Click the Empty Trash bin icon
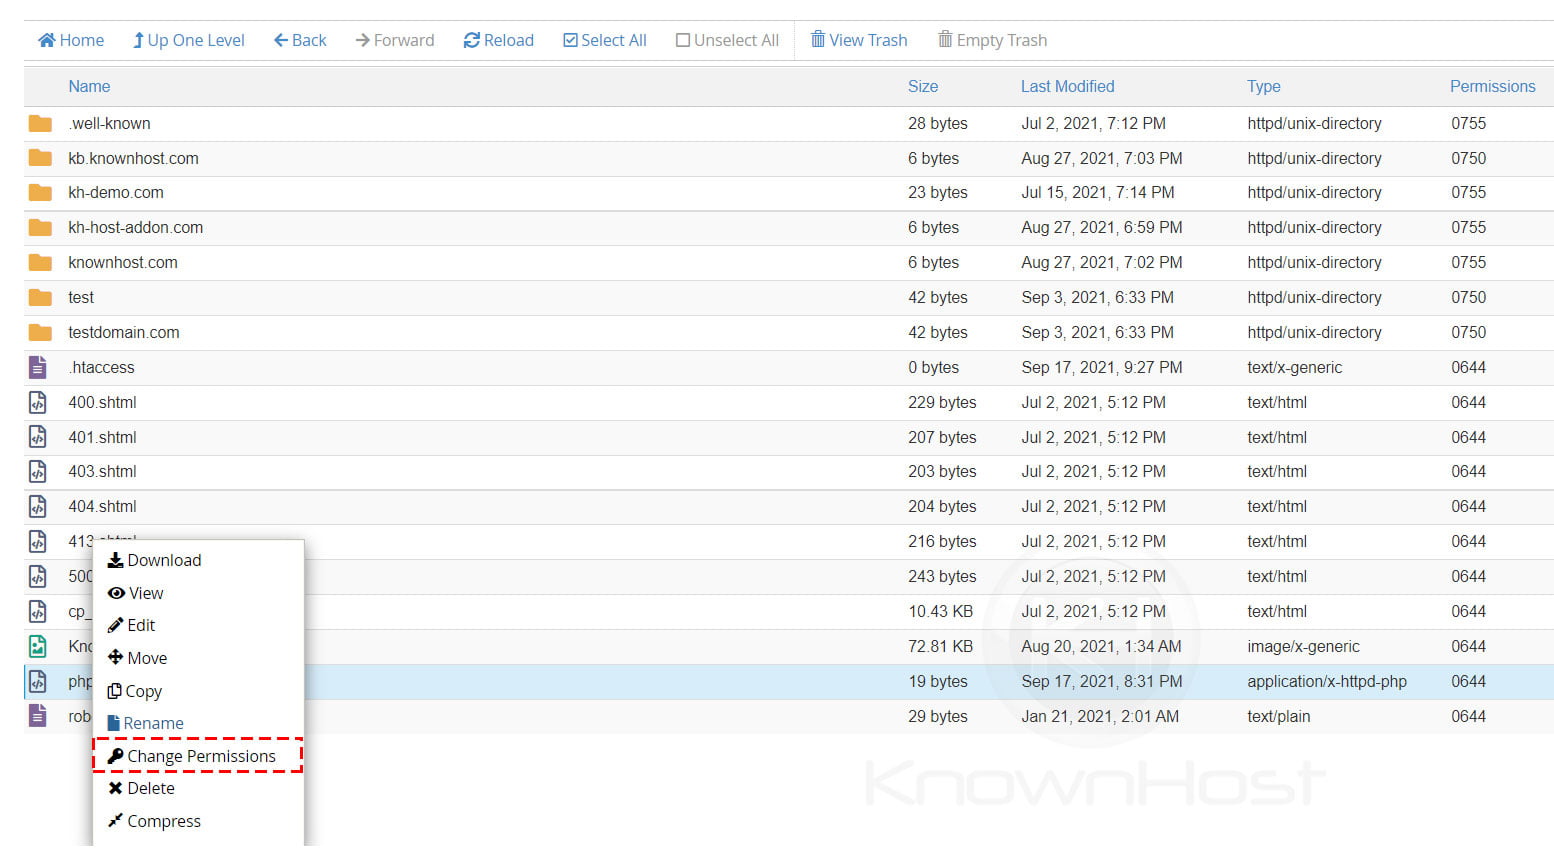This screenshot has height=868, width=1554. pyautogui.click(x=944, y=40)
